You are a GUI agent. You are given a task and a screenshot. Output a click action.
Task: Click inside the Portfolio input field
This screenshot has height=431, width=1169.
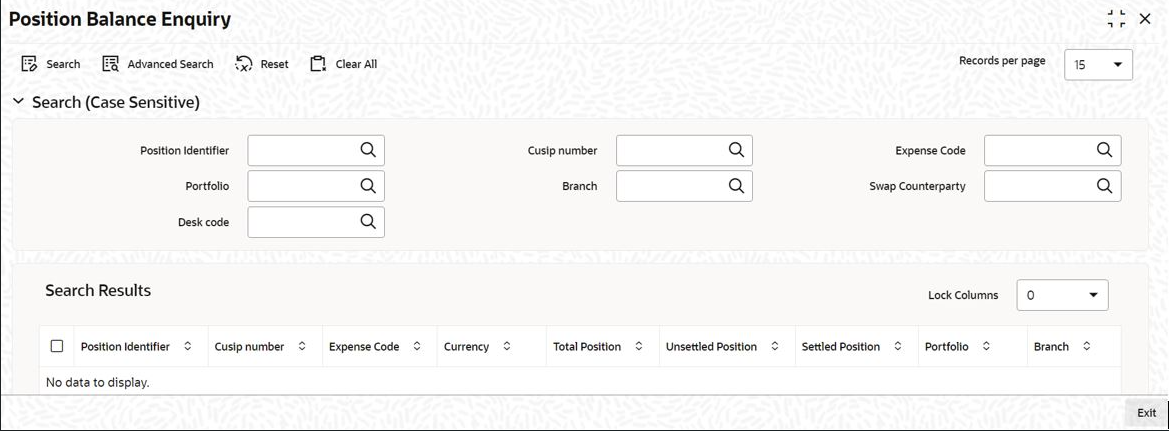[x=303, y=186]
